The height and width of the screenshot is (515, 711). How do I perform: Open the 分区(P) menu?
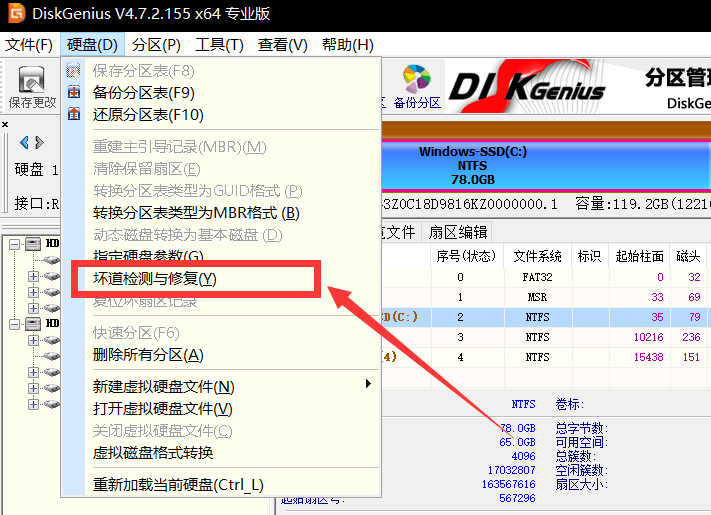click(x=156, y=45)
